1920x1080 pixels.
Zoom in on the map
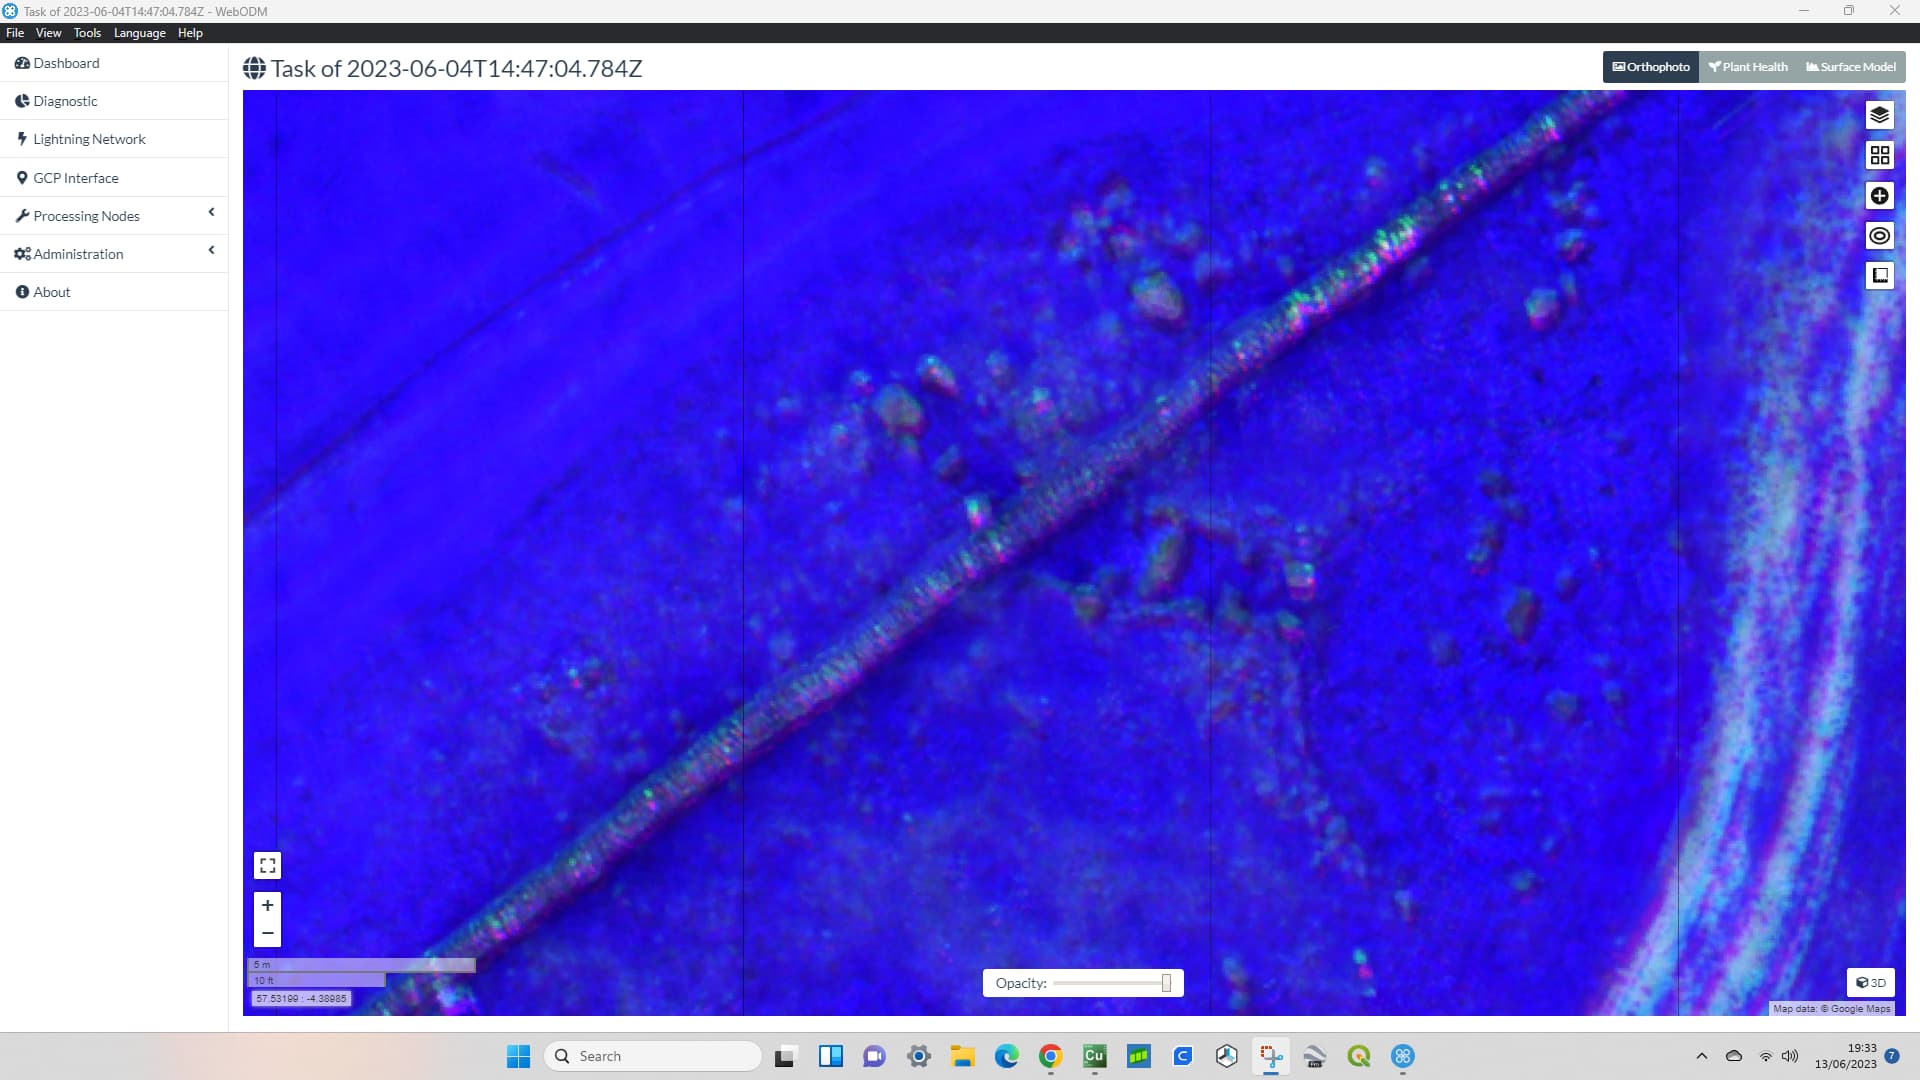coord(267,905)
